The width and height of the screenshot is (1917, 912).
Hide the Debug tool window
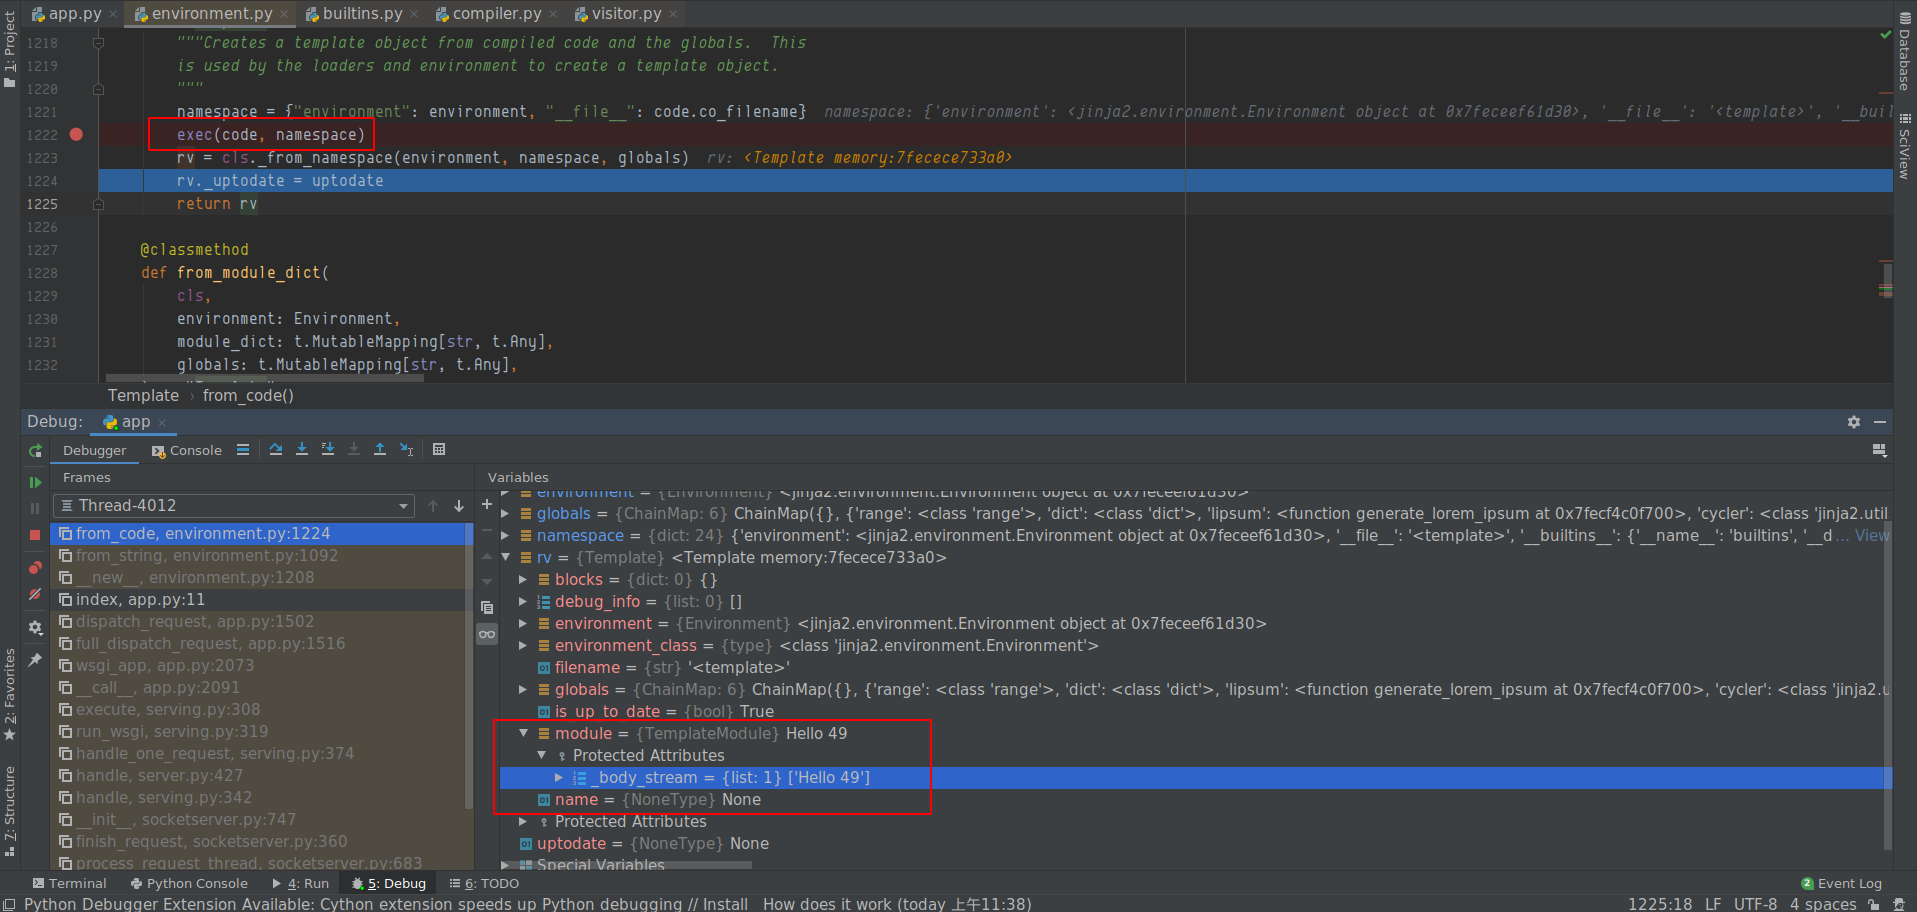[1880, 422]
